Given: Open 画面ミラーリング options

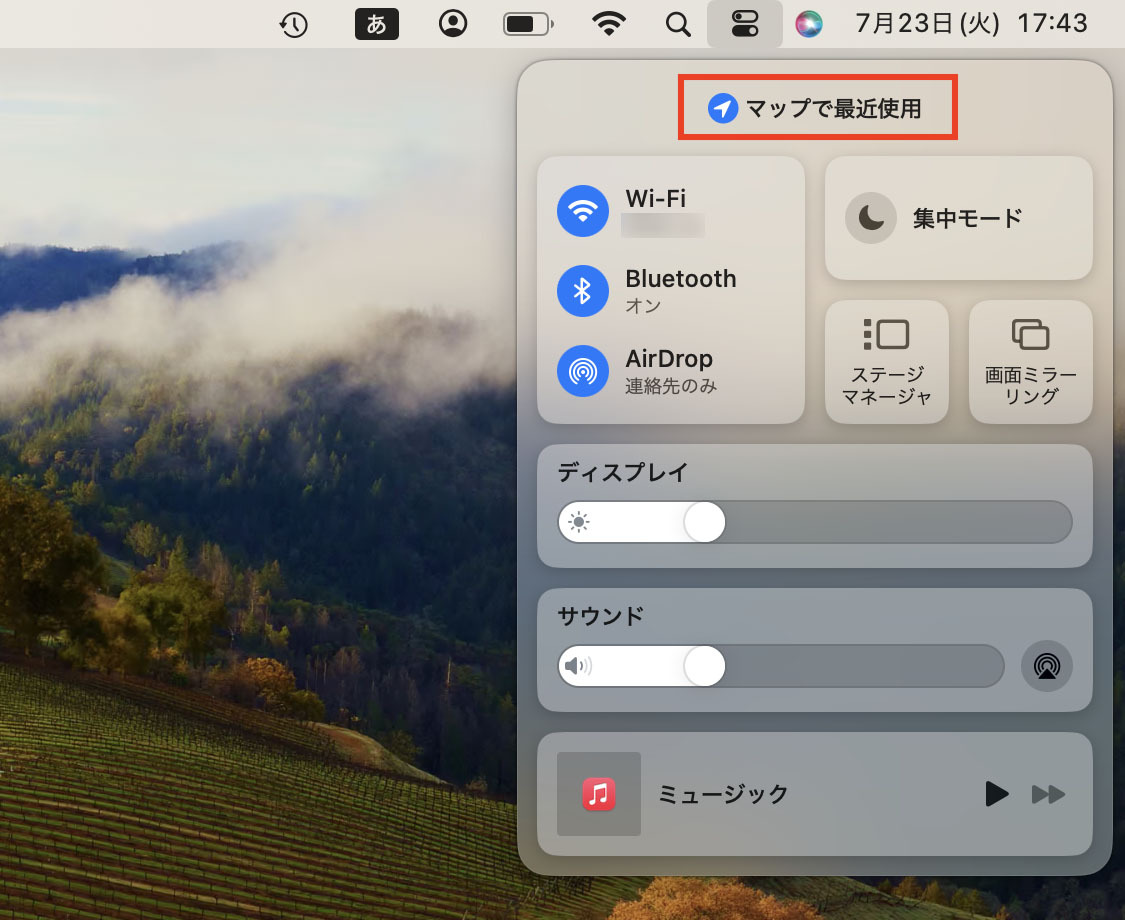Looking at the screenshot, I should (1030, 362).
